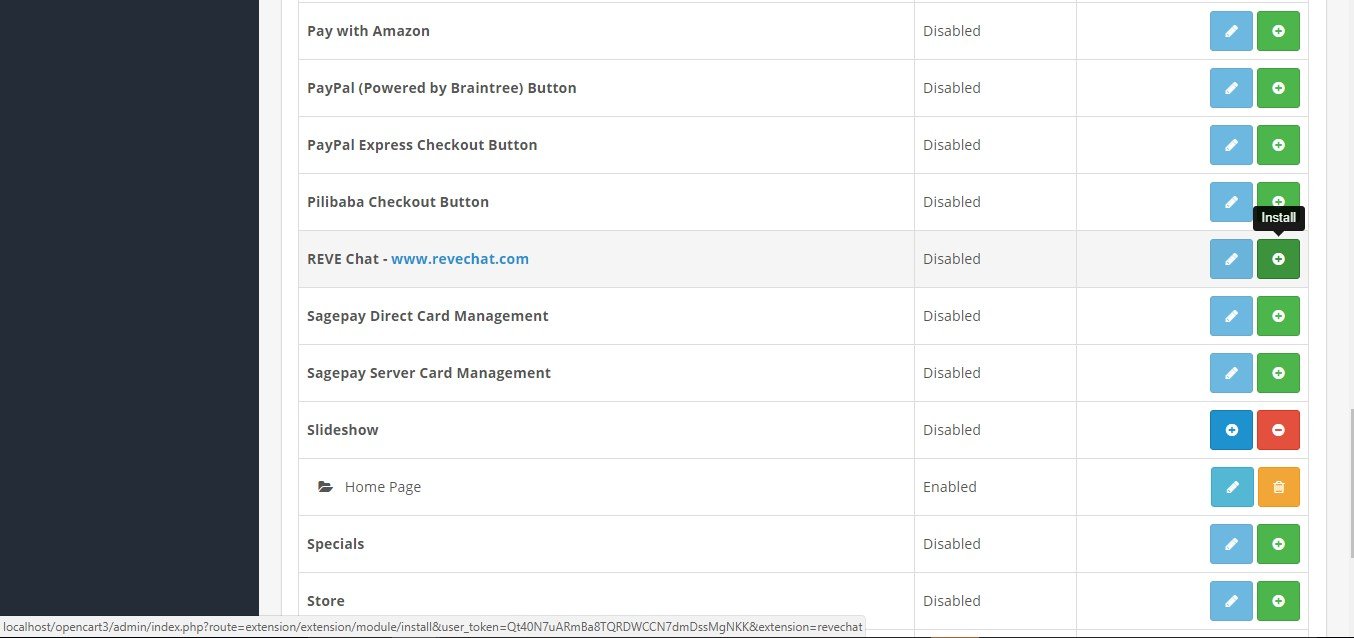The height and width of the screenshot is (638, 1354).
Task: Click the edit pencil for REVE Chat
Action: (x=1231, y=259)
